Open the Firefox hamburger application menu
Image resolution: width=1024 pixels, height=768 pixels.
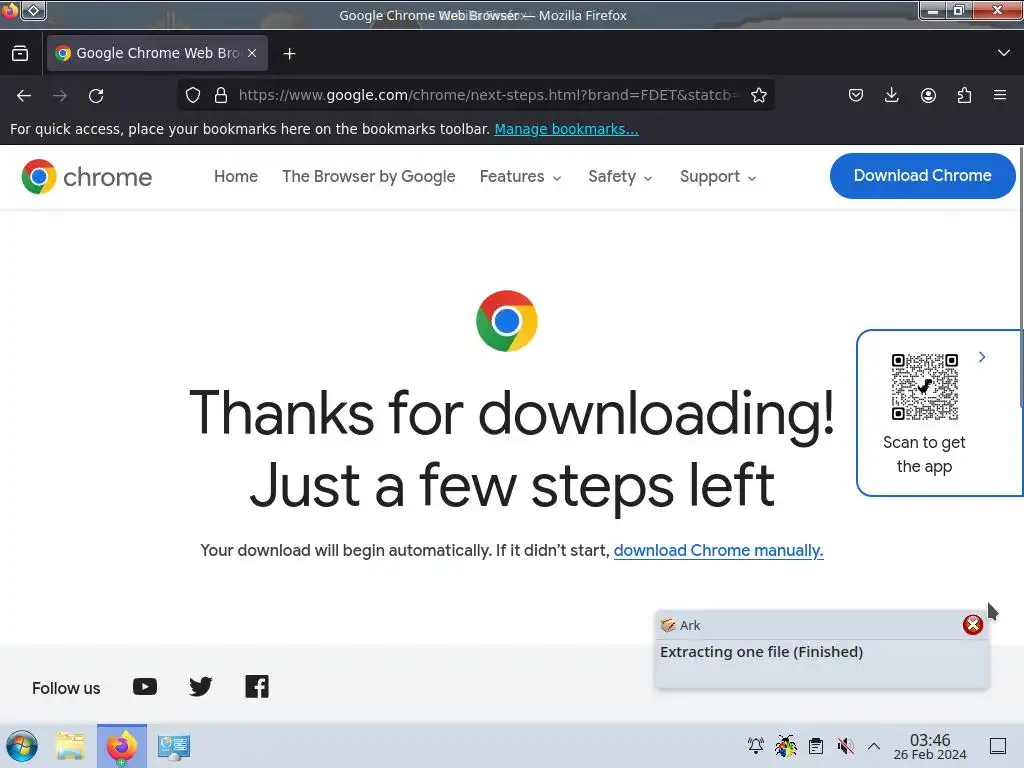1000,95
